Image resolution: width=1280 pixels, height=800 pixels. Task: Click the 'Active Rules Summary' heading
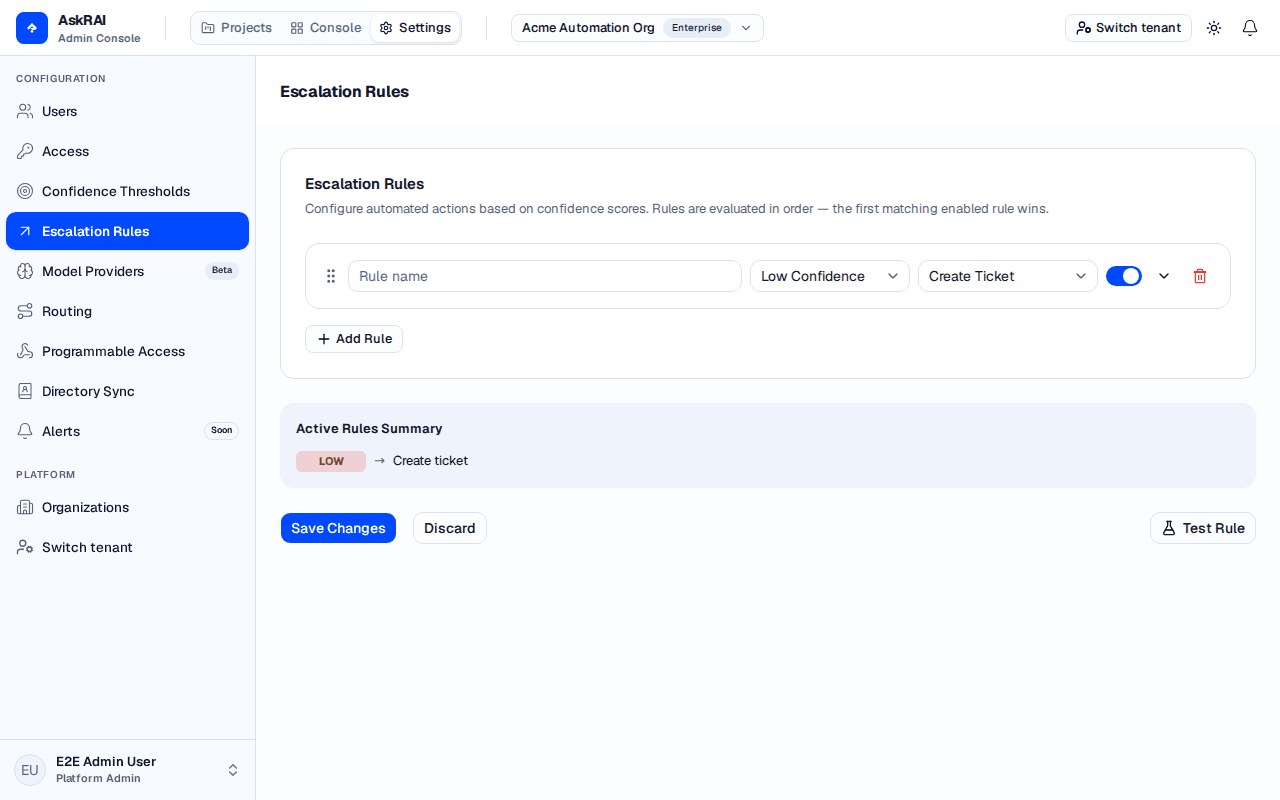tap(369, 428)
